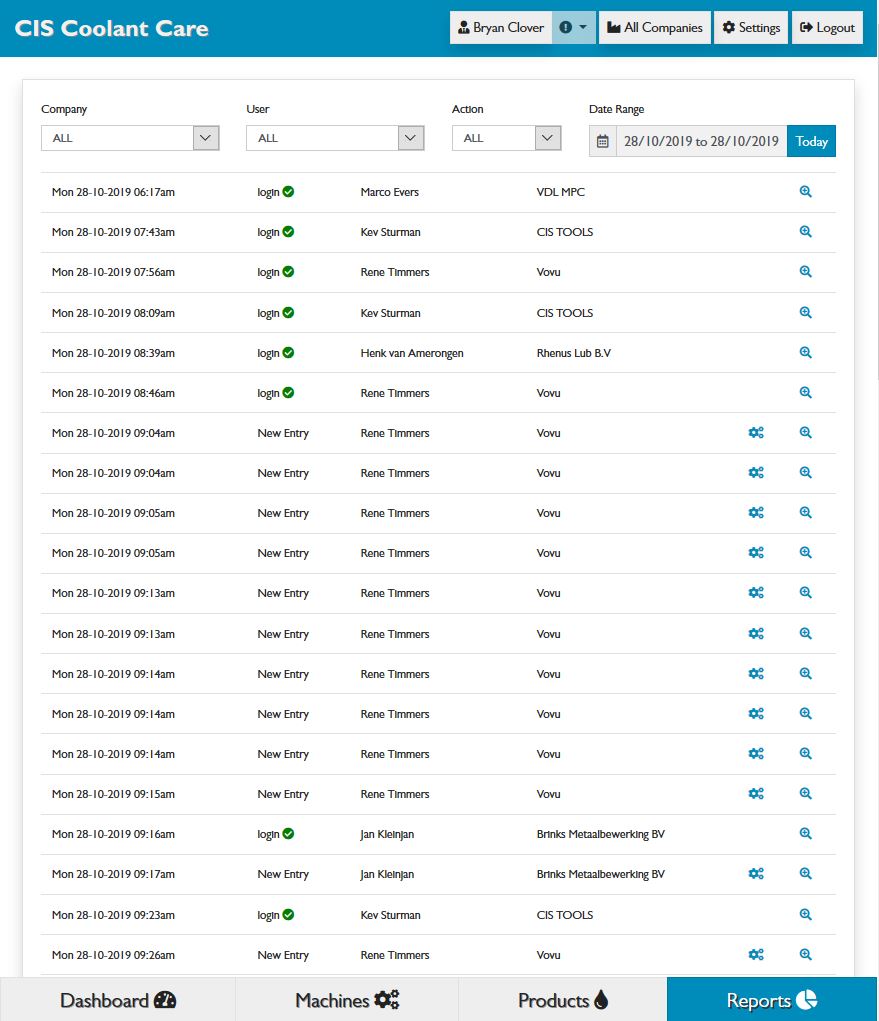The image size is (879, 1021).
Task: Go to the Products tab
Action: (x=563, y=1000)
